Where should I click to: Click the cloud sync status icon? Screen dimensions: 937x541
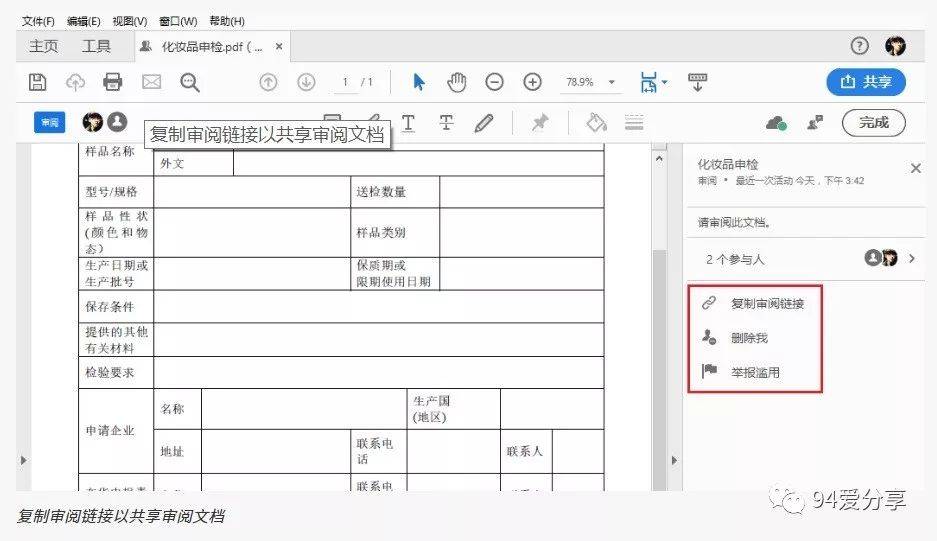tap(776, 123)
